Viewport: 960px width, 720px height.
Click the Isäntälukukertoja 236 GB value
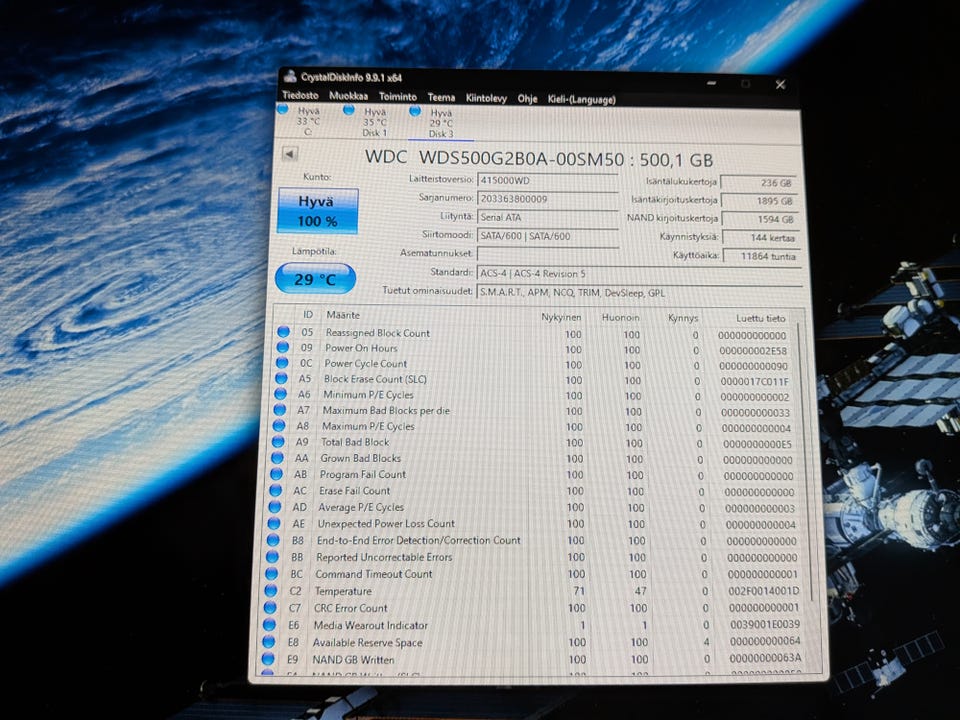(x=758, y=182)
